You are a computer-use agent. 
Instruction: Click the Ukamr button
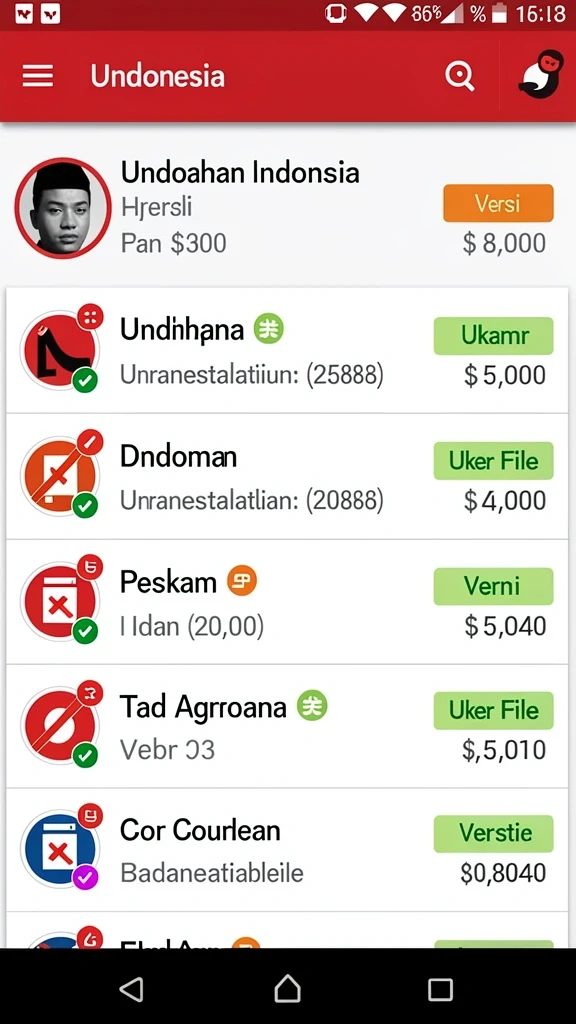pyautogui.click(x=494, y=336)
